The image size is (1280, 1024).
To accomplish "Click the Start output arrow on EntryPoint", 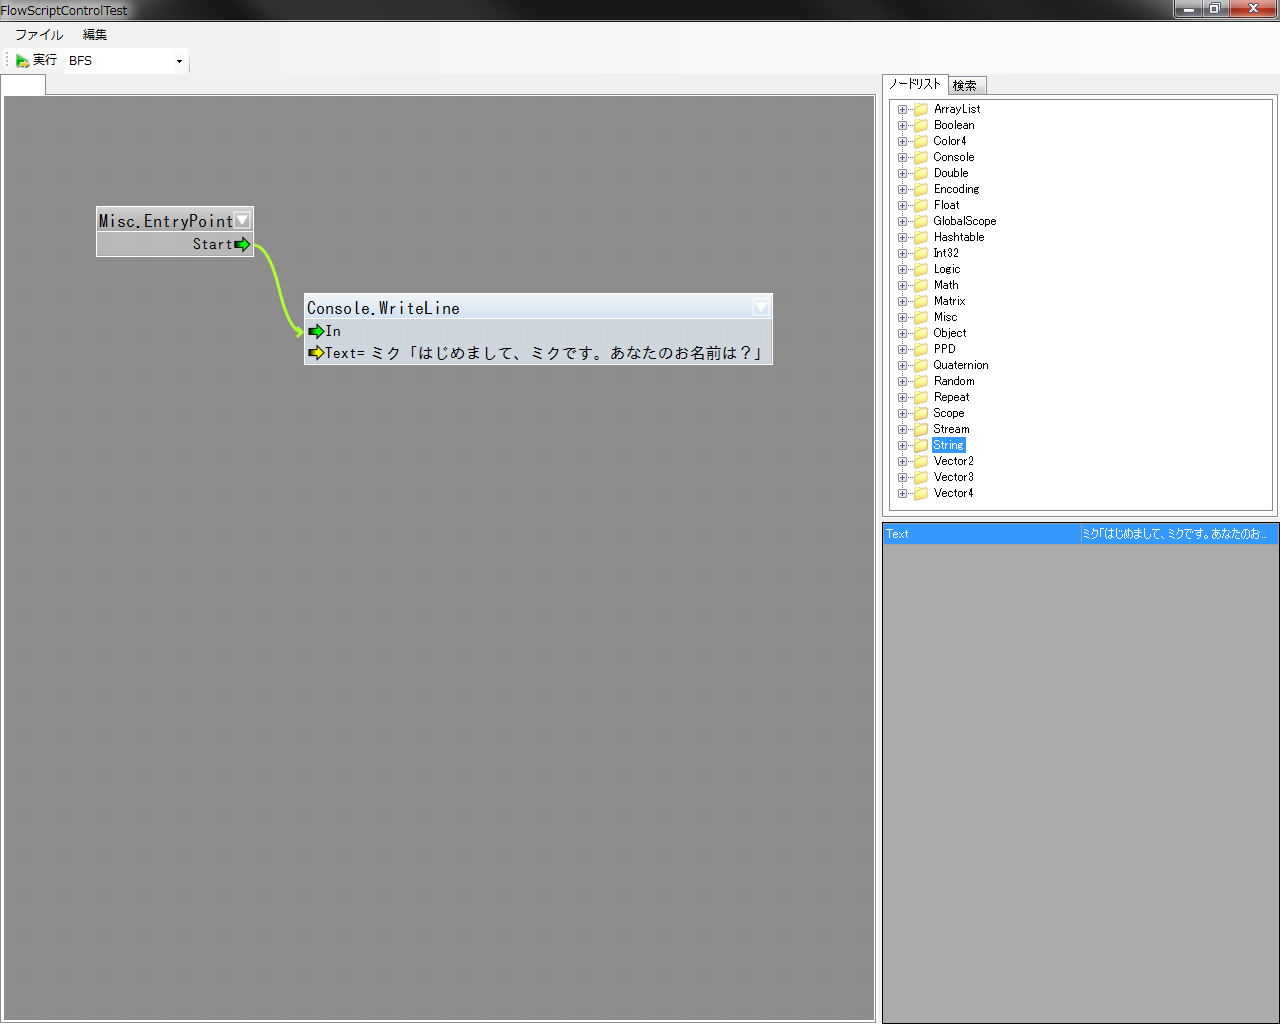I will point(242,244).
